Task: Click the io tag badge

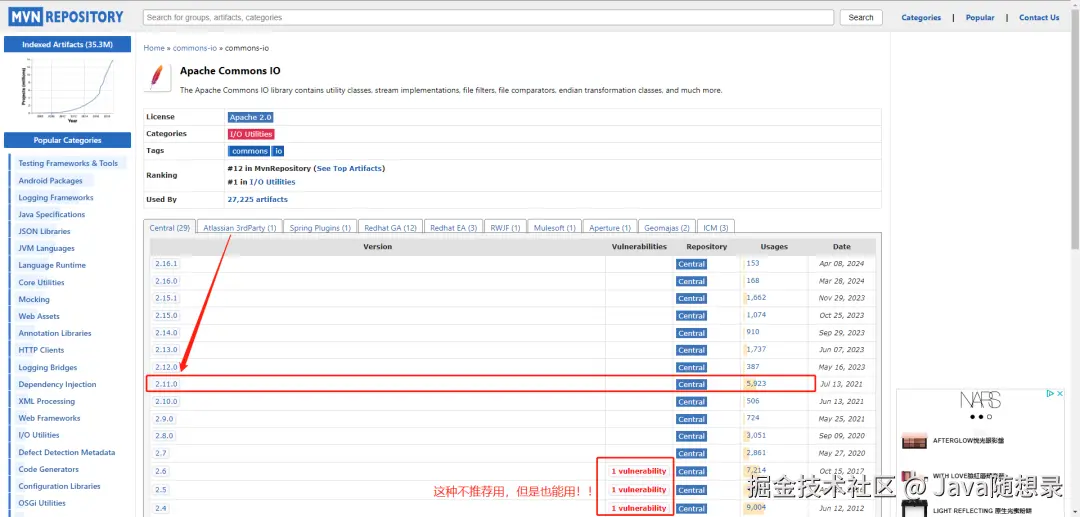Action: coord(278,151)
